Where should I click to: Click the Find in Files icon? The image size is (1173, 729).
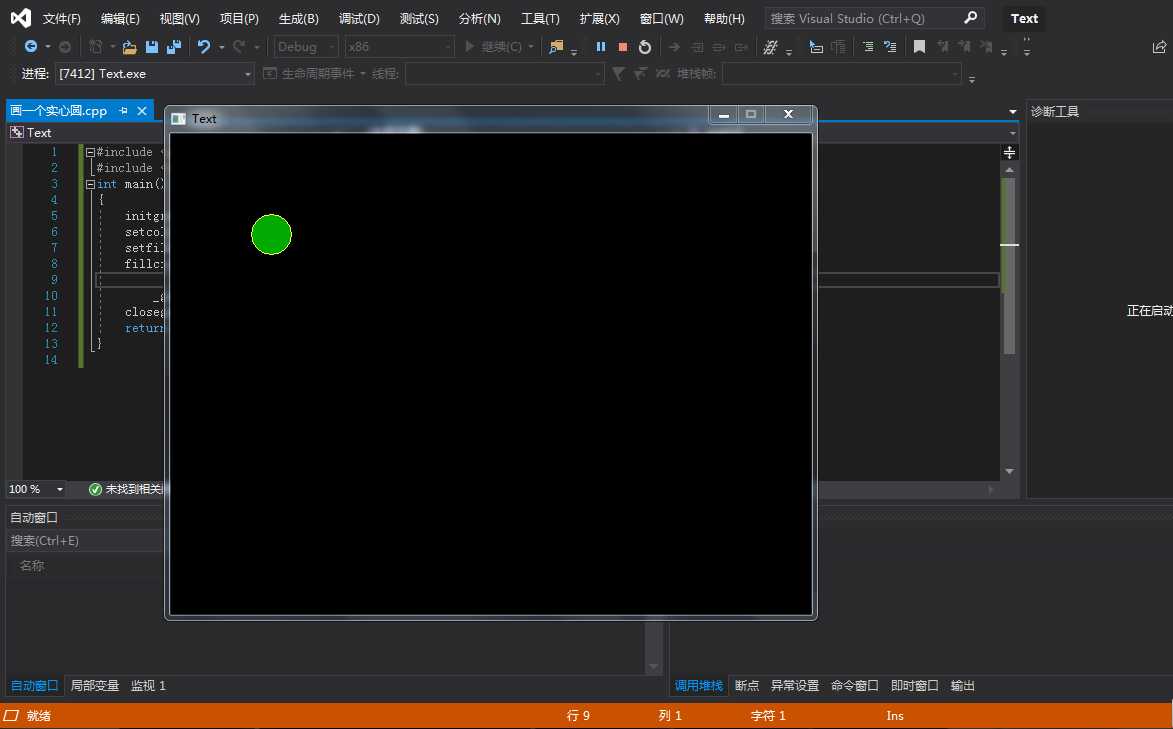(x=556, y=46)
